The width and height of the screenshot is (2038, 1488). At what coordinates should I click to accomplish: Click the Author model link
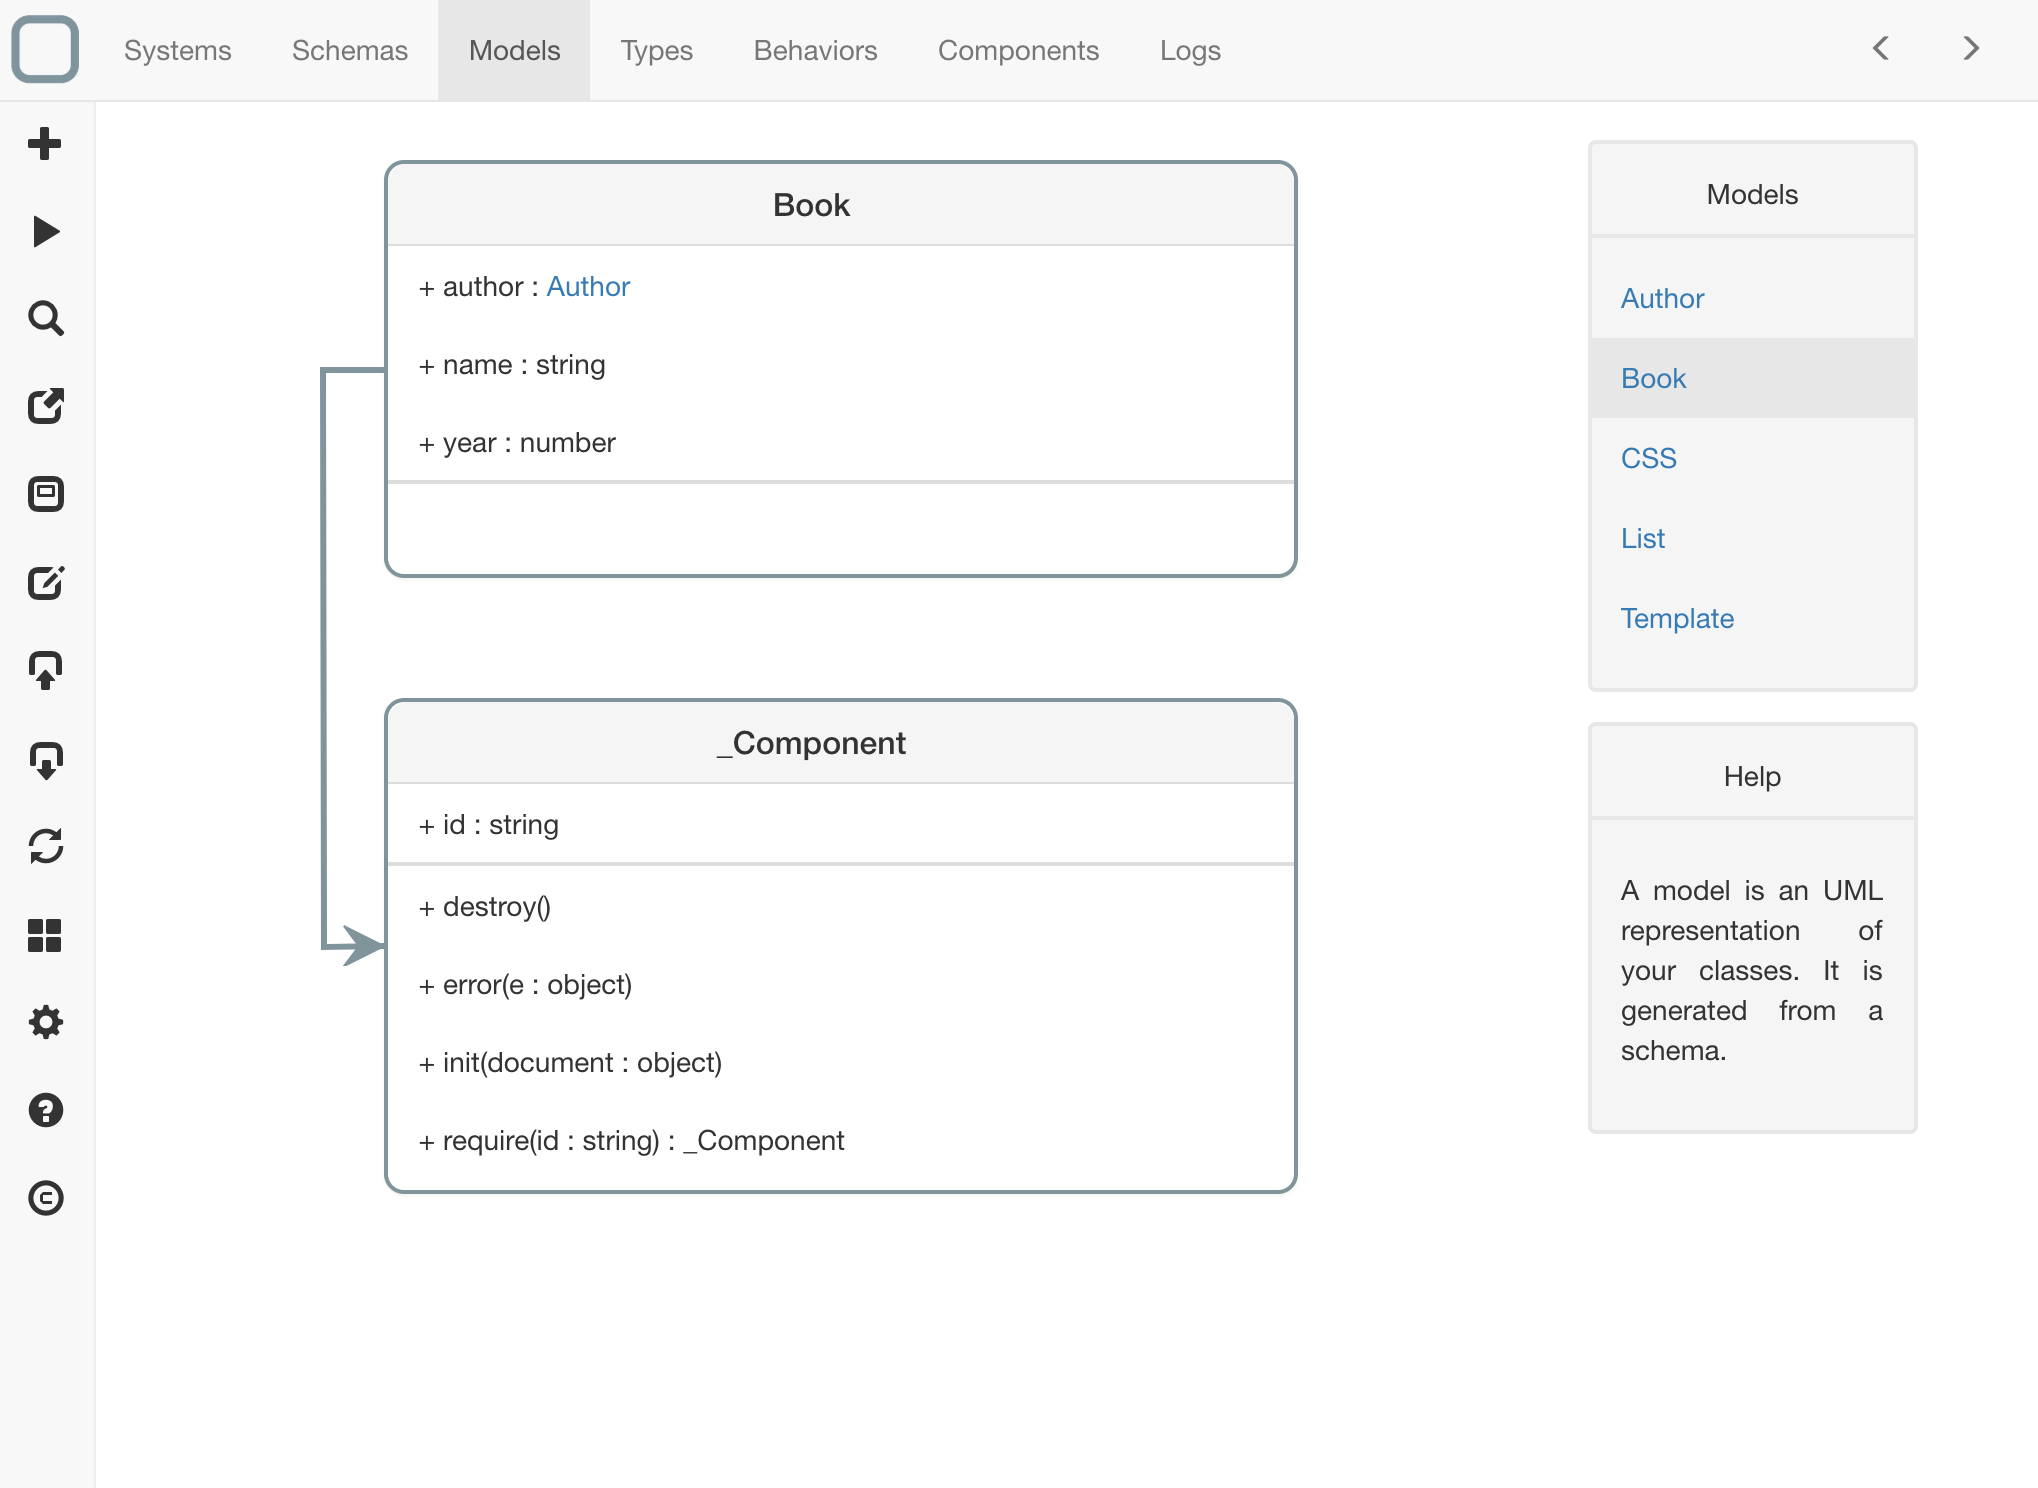(1663, 299)
